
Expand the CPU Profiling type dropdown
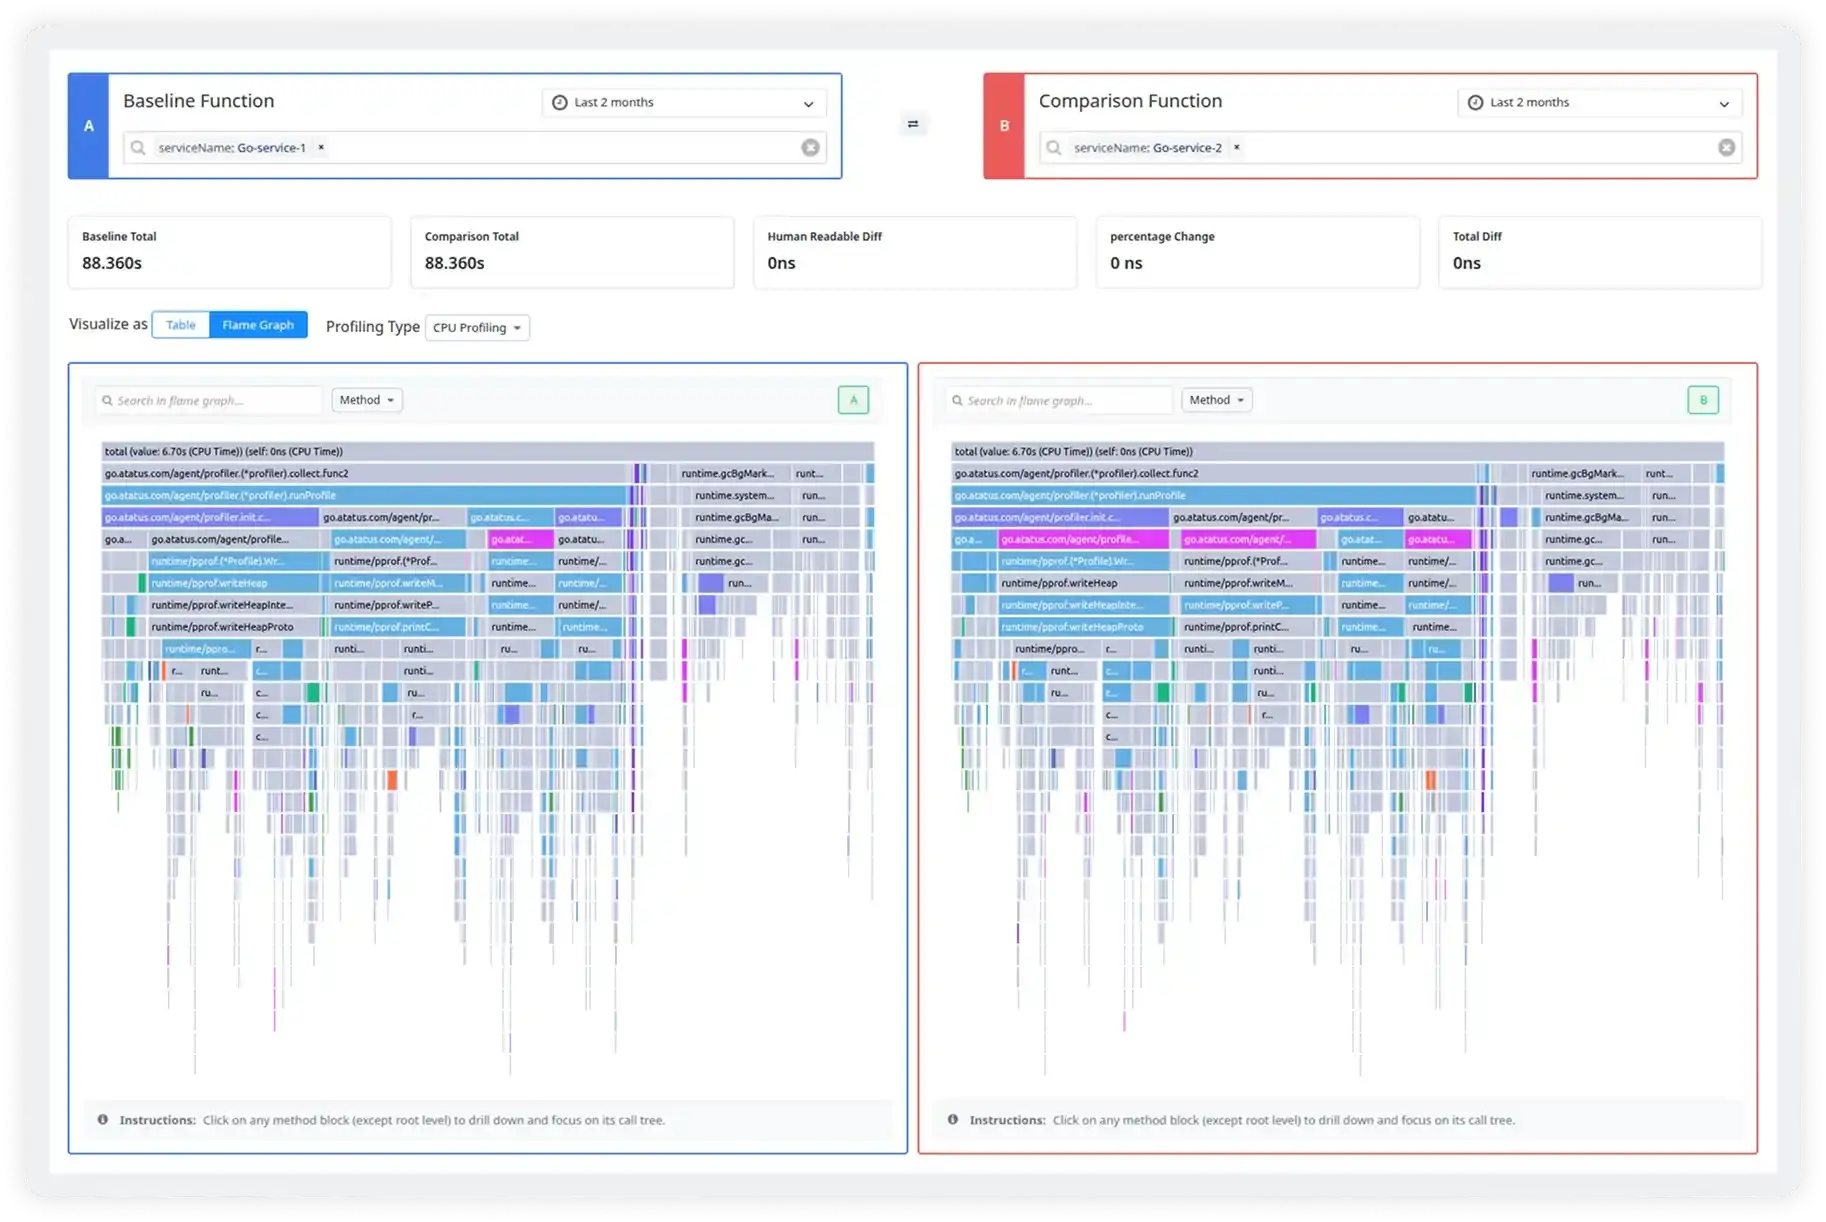click(477, 328)
